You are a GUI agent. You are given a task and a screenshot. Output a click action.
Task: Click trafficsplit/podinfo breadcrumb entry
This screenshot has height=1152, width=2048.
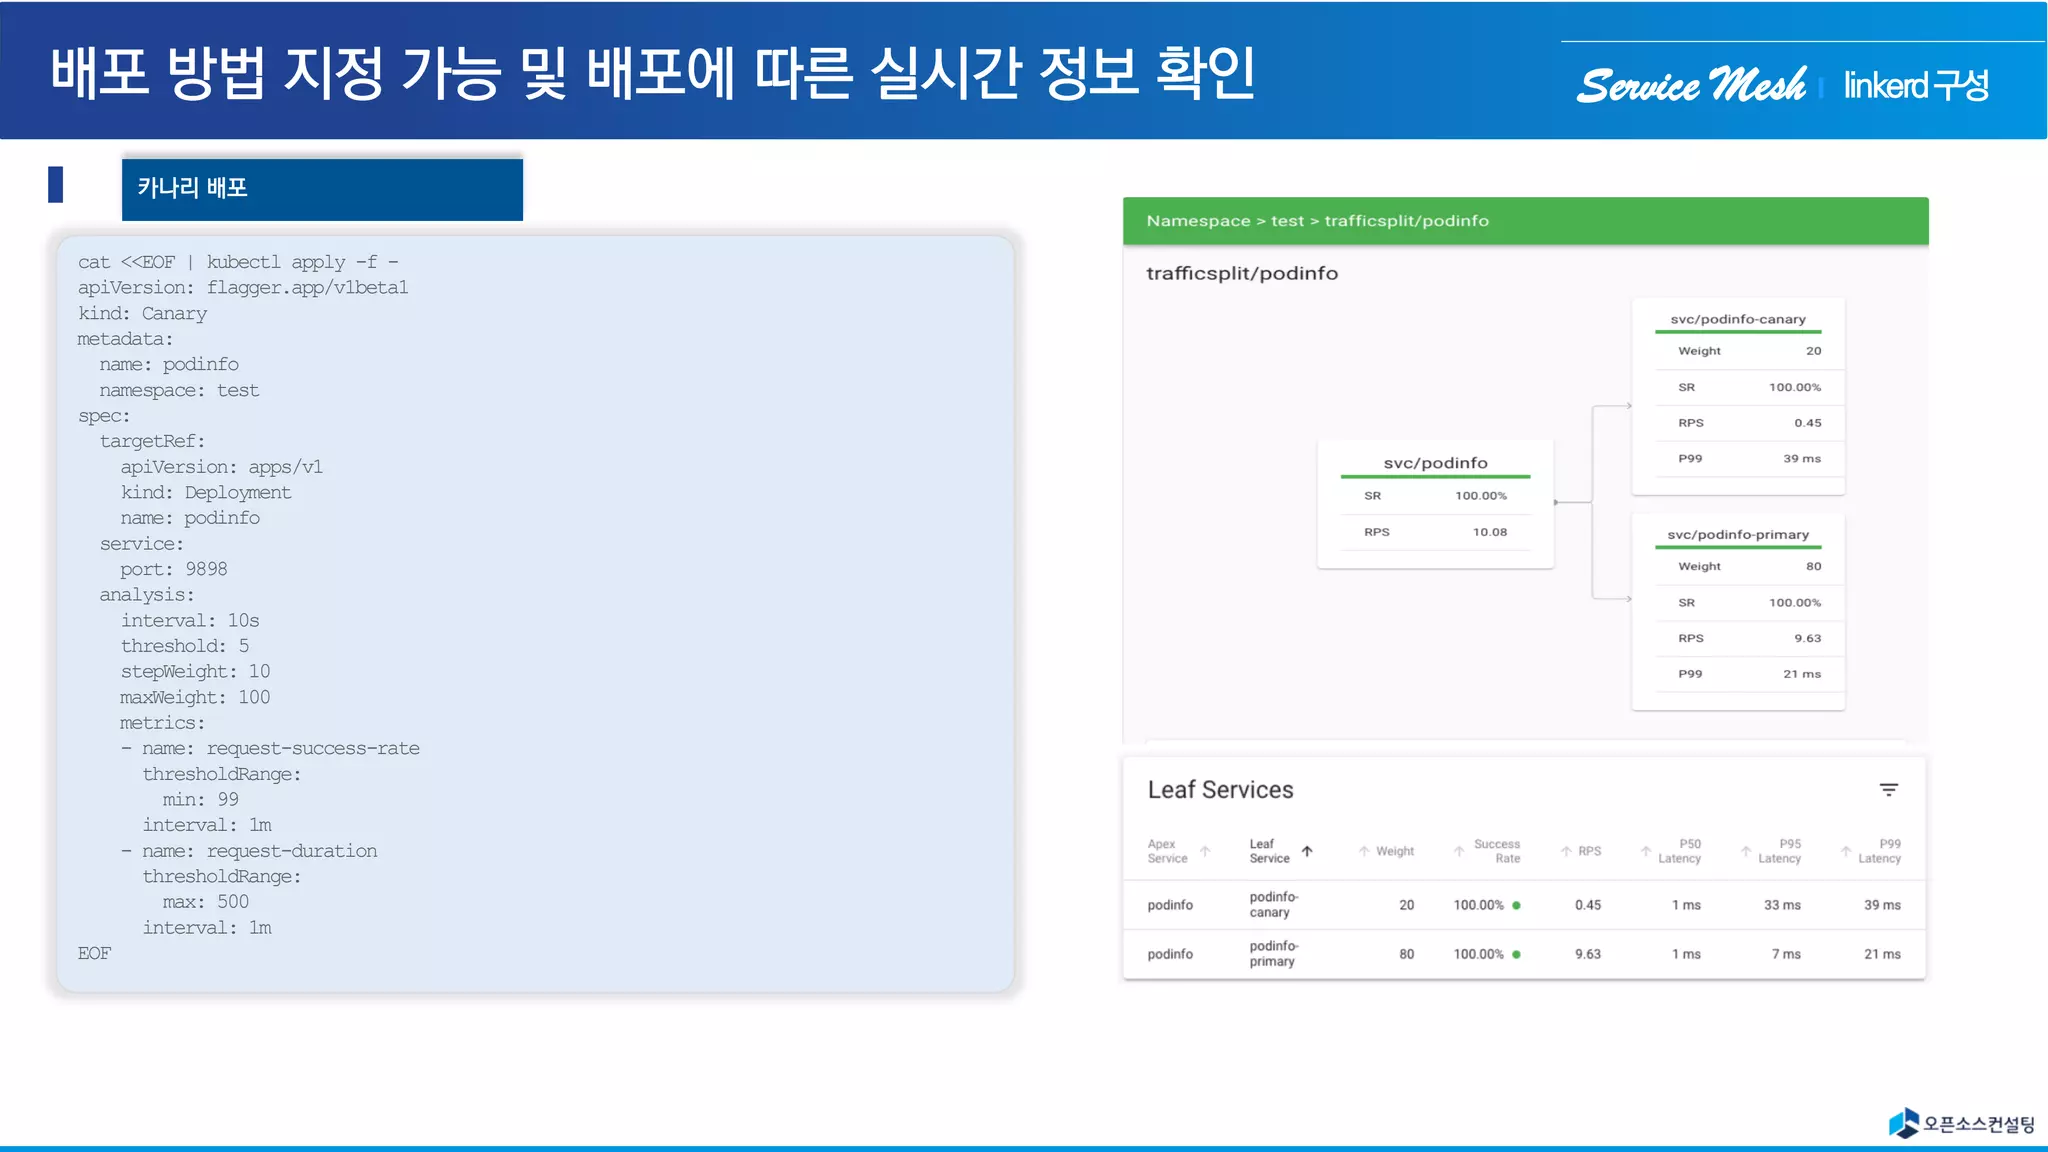(1406, 221)
